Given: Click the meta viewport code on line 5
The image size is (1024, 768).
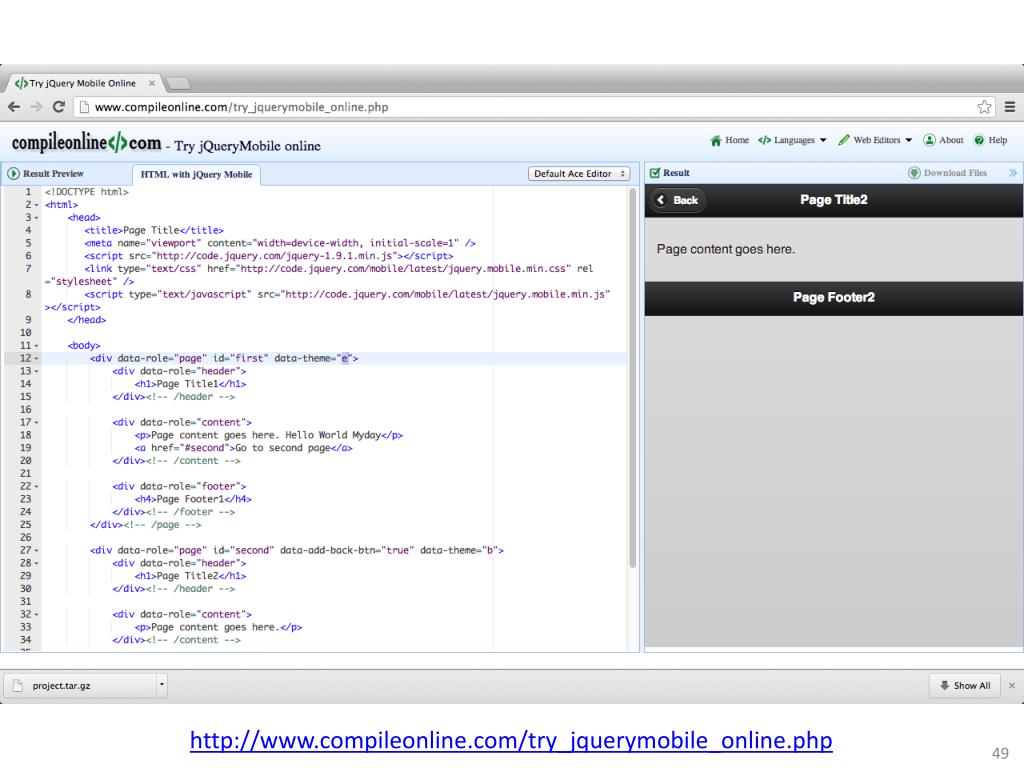Looking at the screenshot, I should click(280, 243).
